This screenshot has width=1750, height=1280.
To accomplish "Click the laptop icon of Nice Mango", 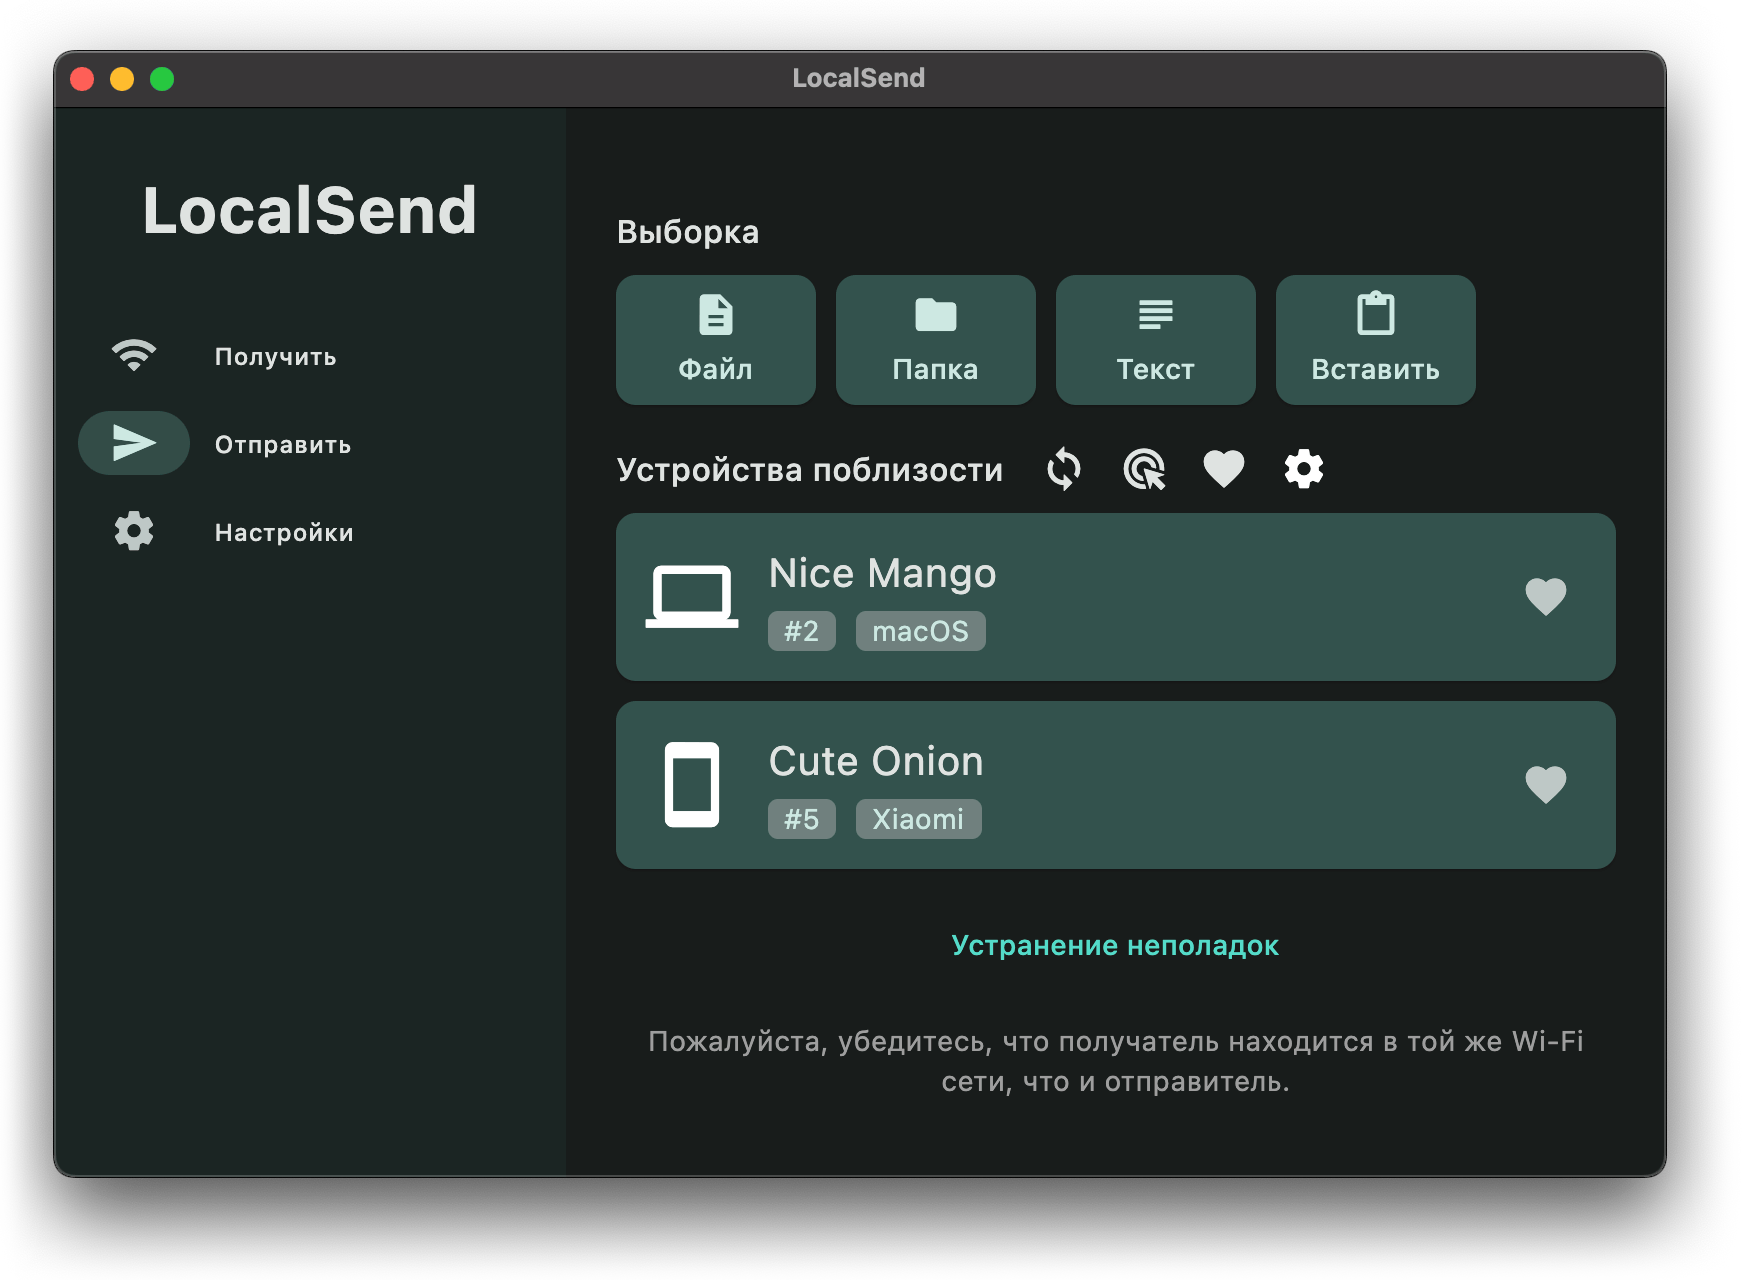I will [692, 597].
